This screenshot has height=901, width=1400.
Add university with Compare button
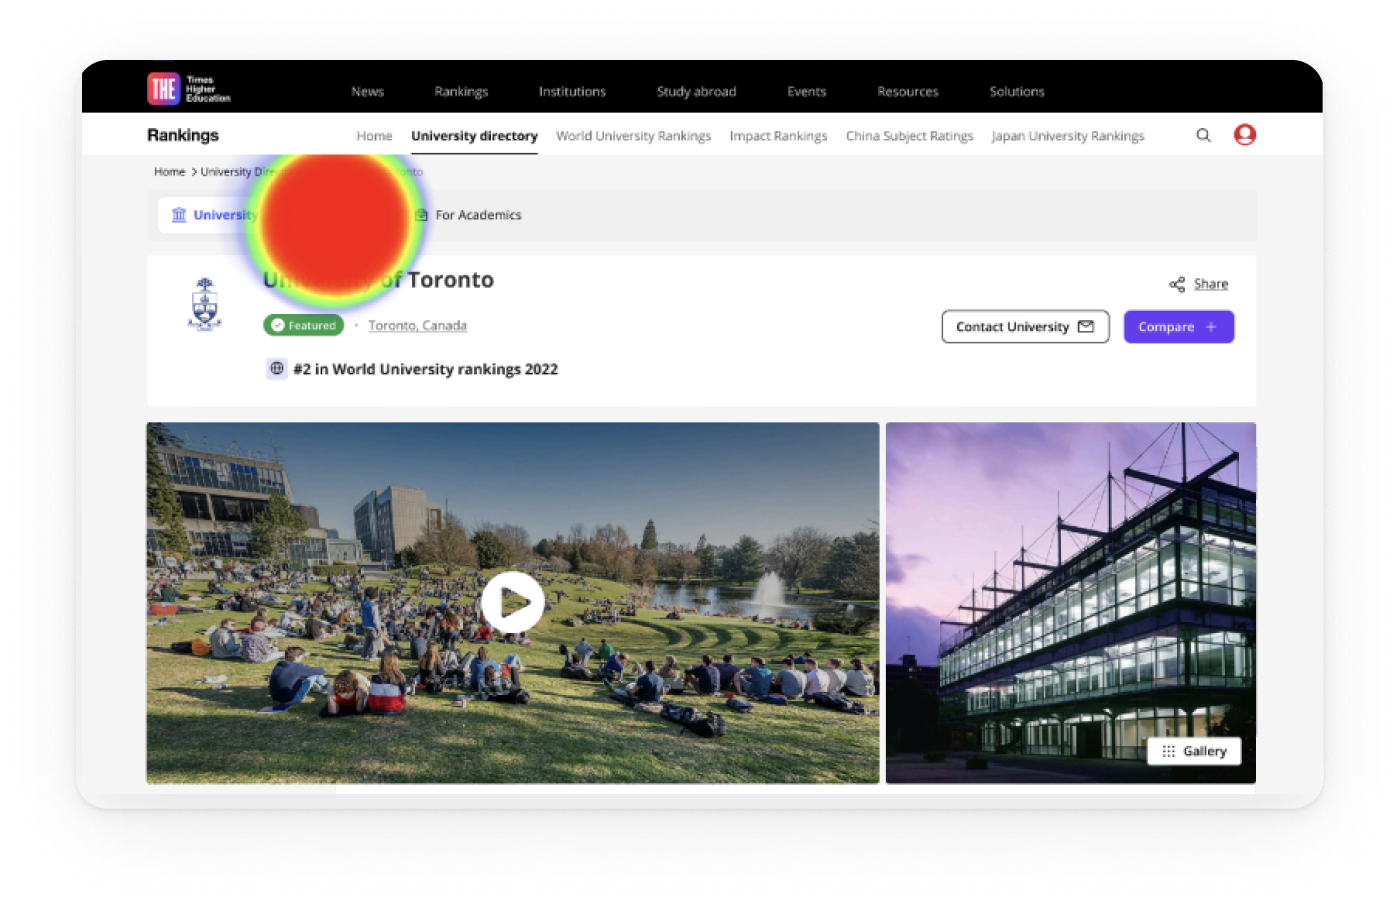click(1178, 327)
